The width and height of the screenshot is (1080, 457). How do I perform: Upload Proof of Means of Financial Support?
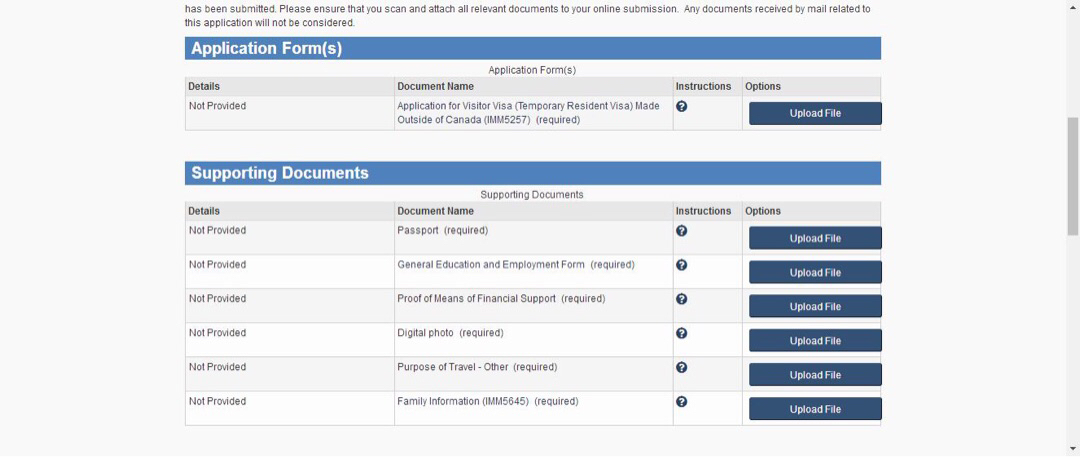814,306
